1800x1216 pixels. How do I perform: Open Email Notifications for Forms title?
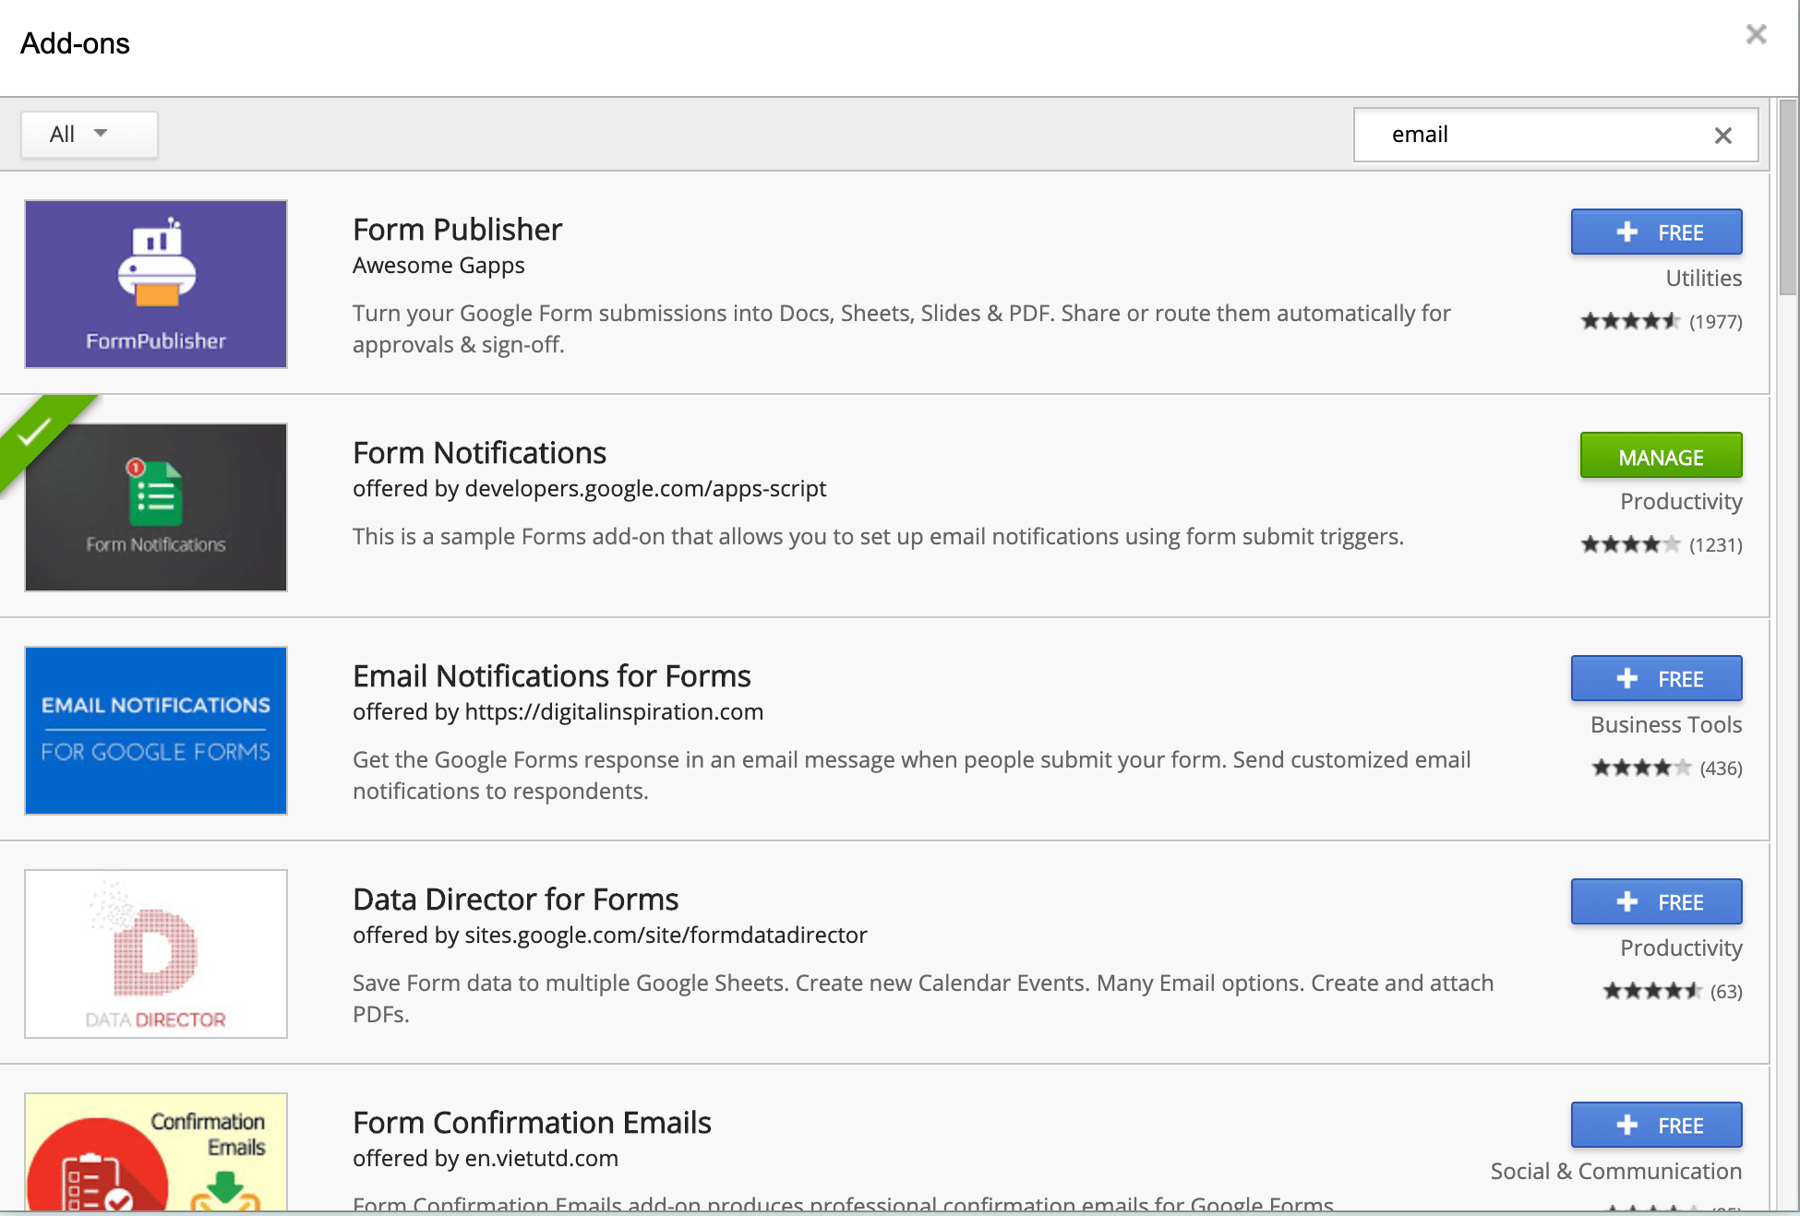[551, 676]
